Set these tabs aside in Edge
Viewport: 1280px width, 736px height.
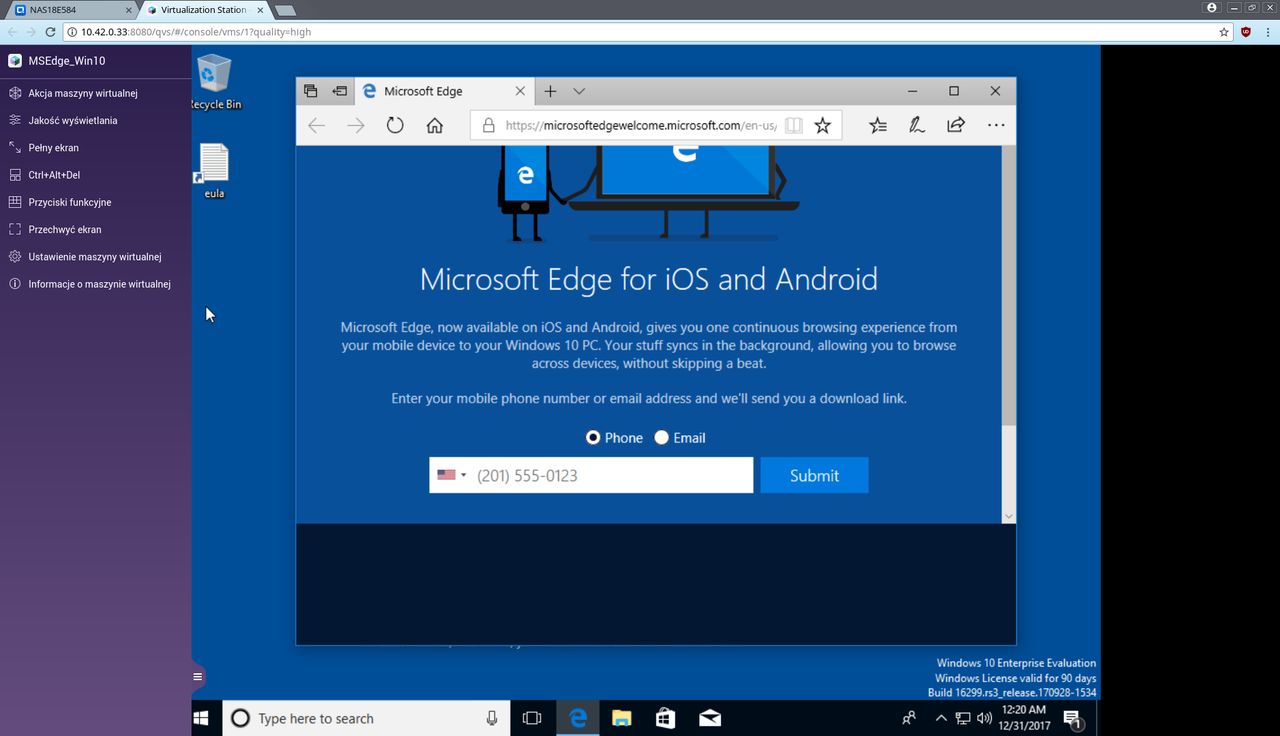coord(340,91)
